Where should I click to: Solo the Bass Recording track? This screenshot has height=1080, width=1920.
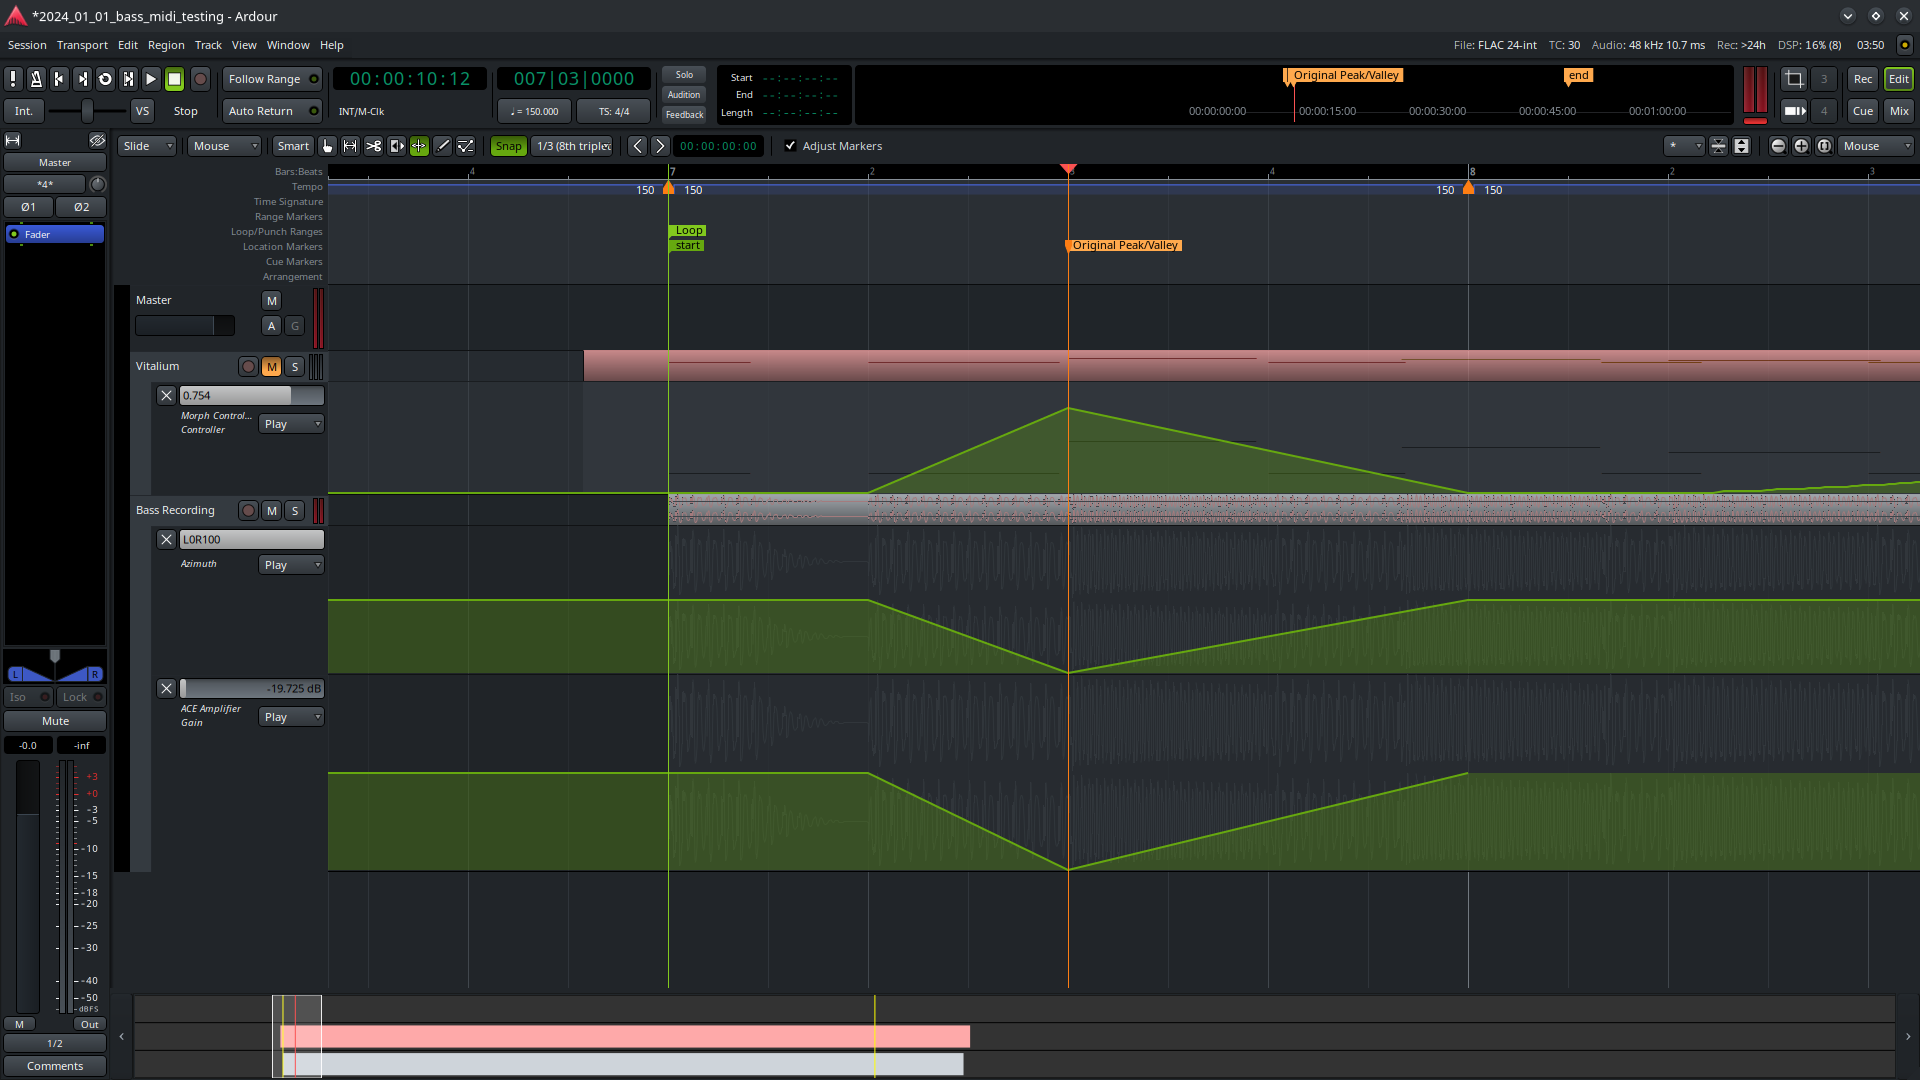[x=295, y=511]
